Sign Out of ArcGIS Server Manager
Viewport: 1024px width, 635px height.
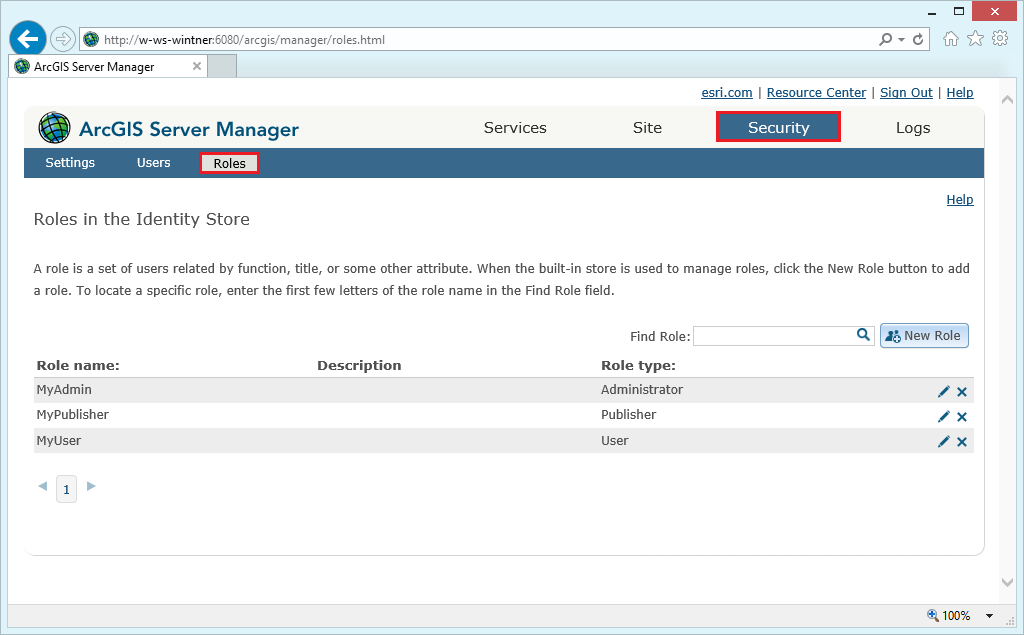pyautogui.click(x=905, y=92)
